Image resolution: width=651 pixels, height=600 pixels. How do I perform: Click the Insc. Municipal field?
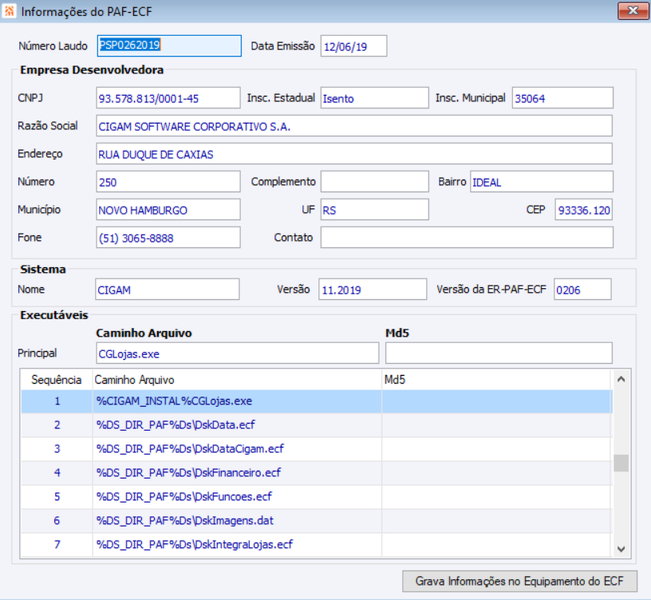(562, 98)
